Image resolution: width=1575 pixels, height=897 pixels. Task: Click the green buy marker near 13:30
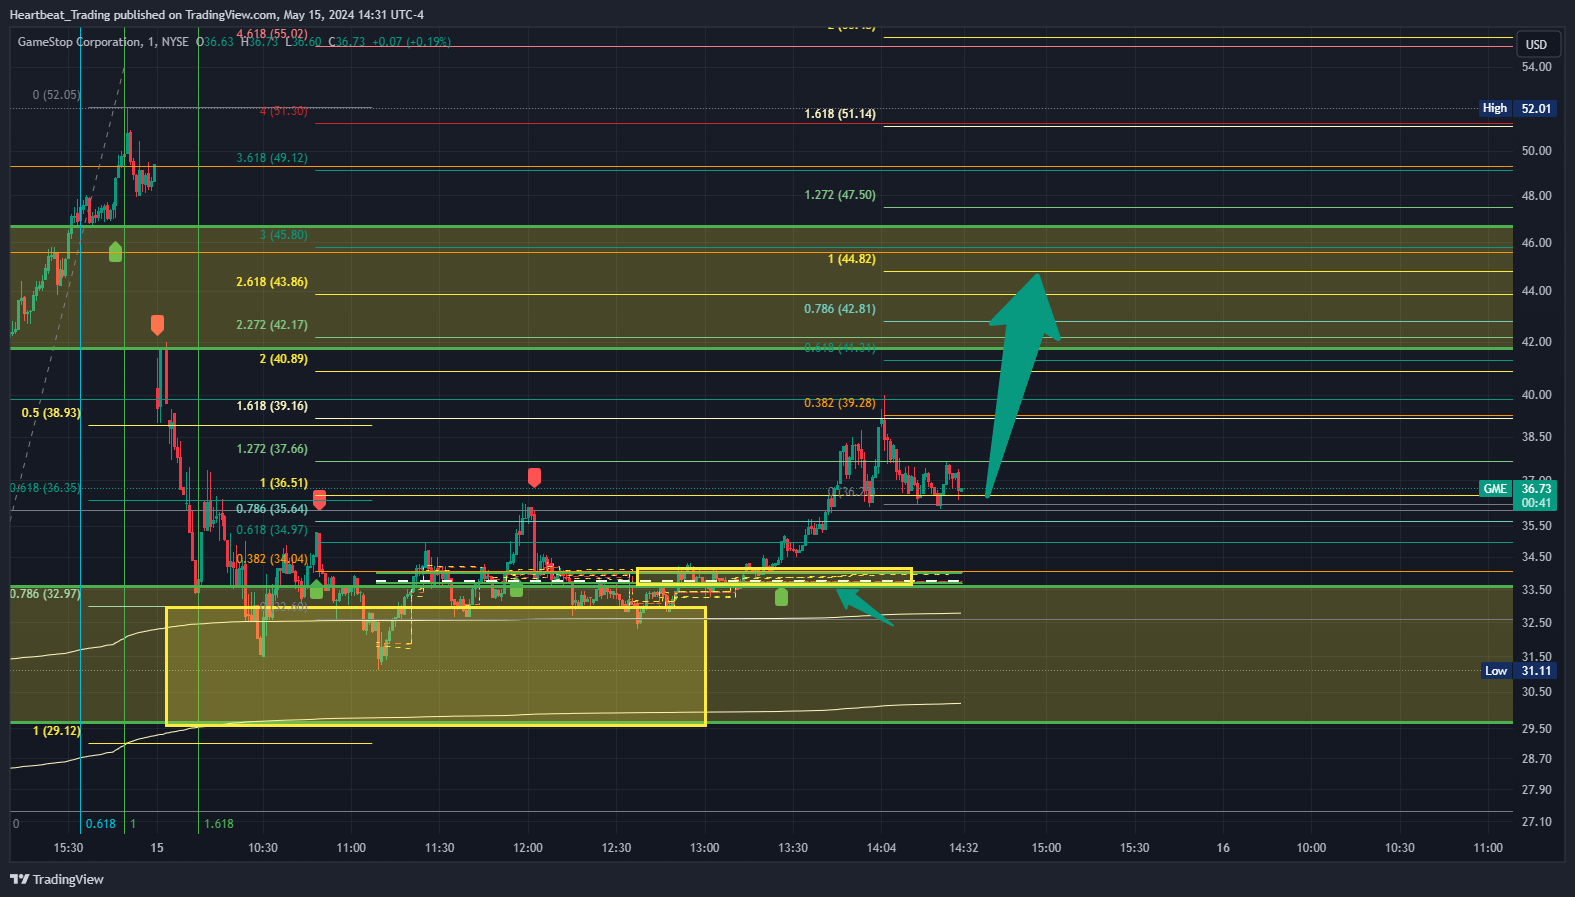pyautogui.click(x=781, y=597)
